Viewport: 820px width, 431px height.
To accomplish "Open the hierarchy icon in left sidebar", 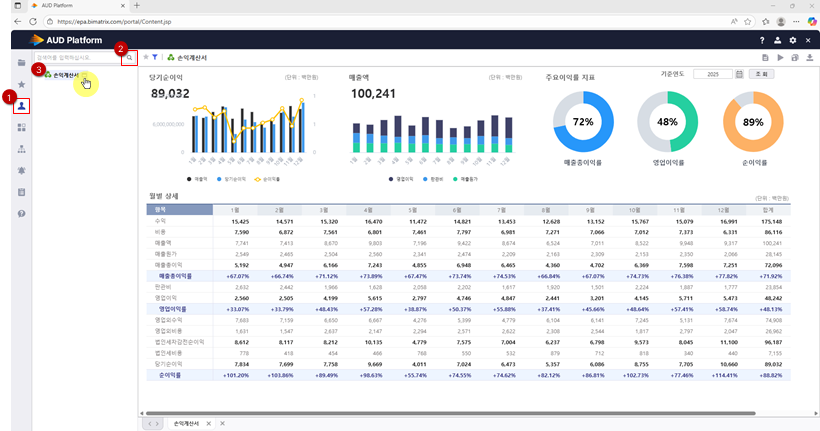I will [x=21, y=149].
